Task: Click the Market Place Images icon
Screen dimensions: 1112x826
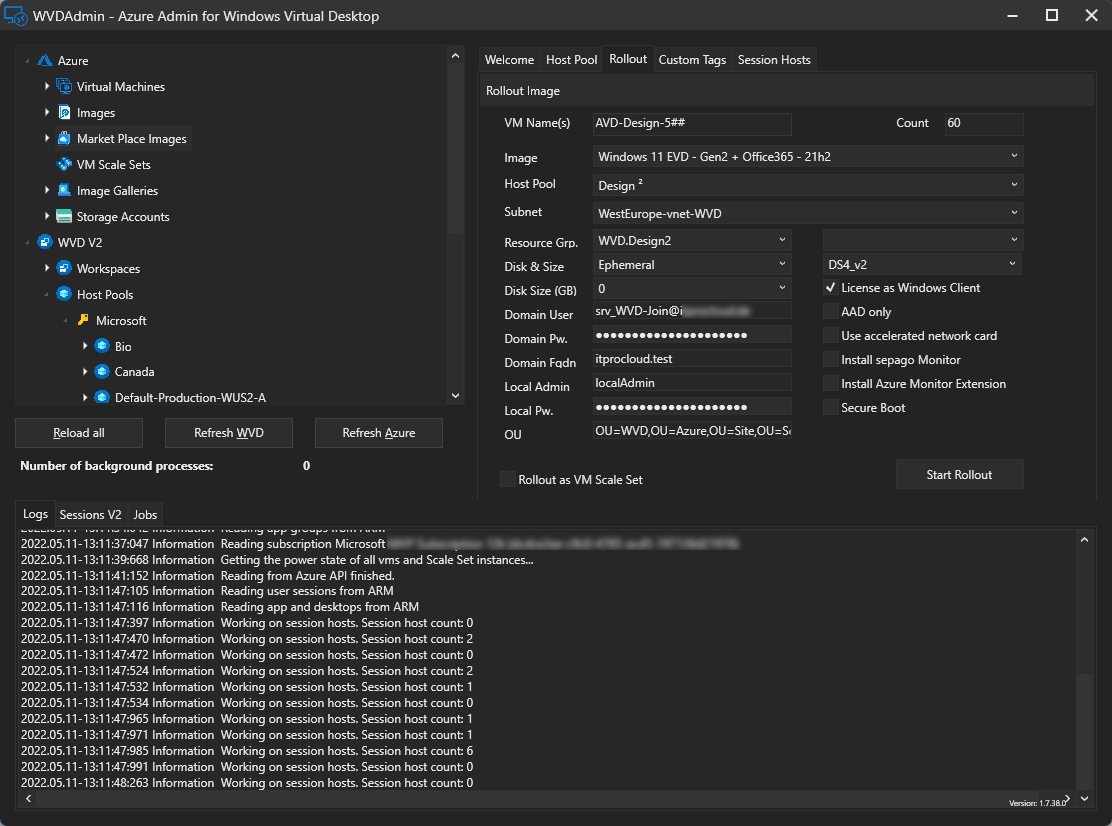Action: 64,138
